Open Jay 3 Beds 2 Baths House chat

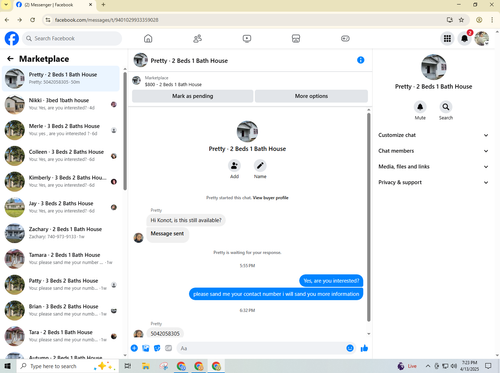(x=61, y=207)
